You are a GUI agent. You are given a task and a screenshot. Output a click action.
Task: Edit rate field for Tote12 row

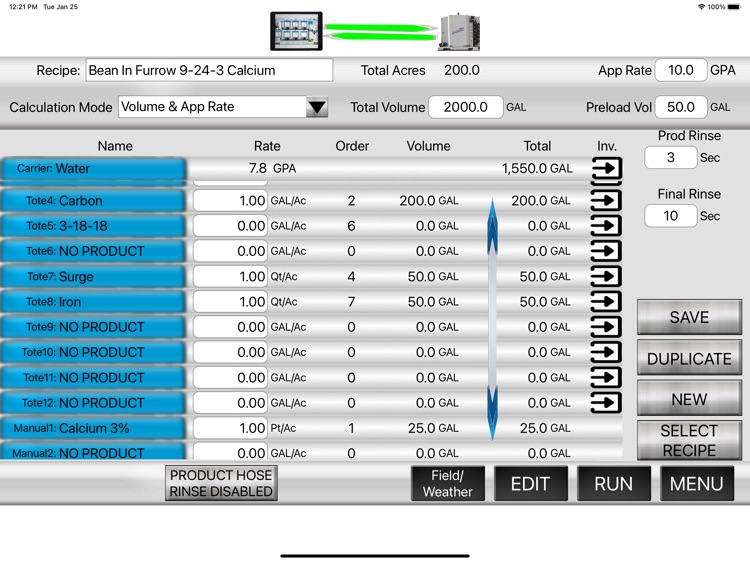pos(230,403)
